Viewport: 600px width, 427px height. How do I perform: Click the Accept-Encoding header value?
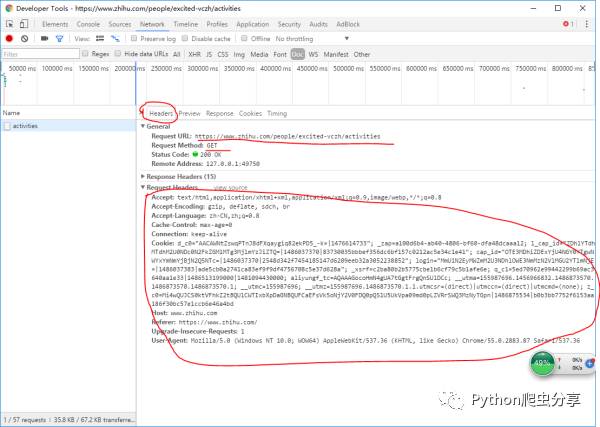[249, 207]
